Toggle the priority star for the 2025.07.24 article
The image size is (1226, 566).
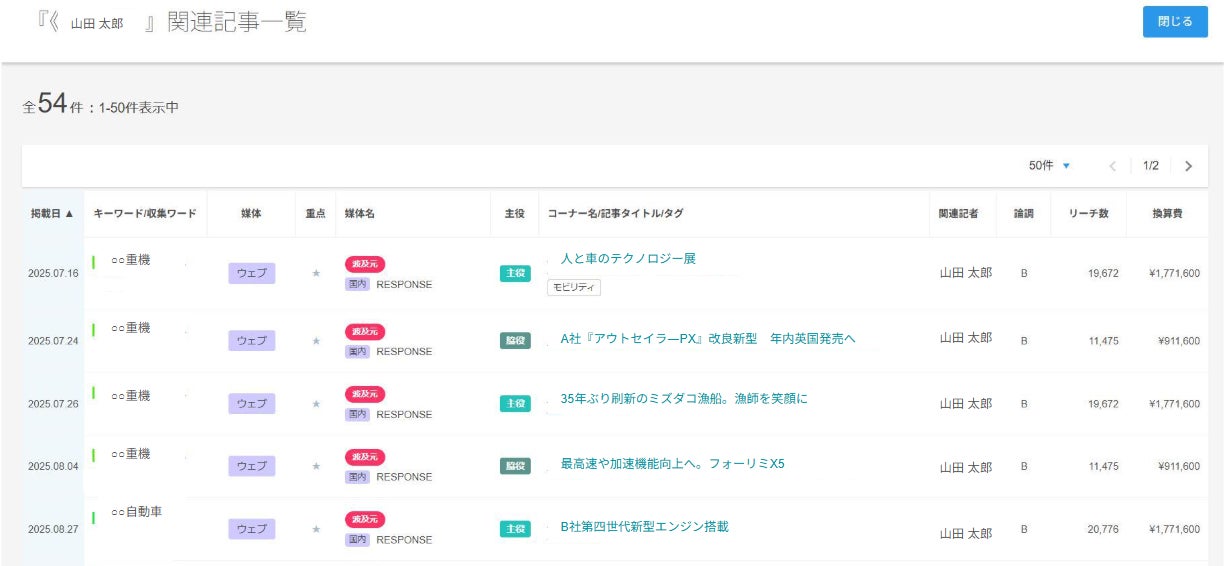(x=316, y=341)
